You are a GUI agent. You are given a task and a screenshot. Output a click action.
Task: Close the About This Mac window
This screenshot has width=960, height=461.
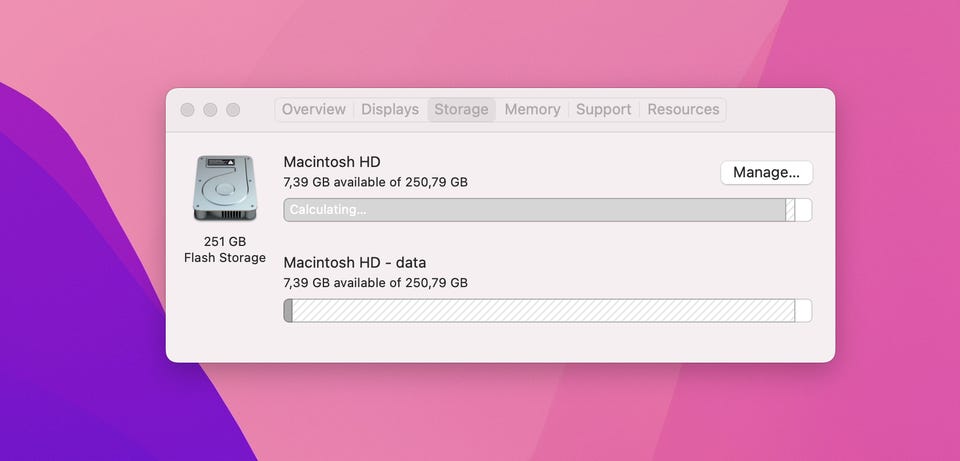(187, 109)
